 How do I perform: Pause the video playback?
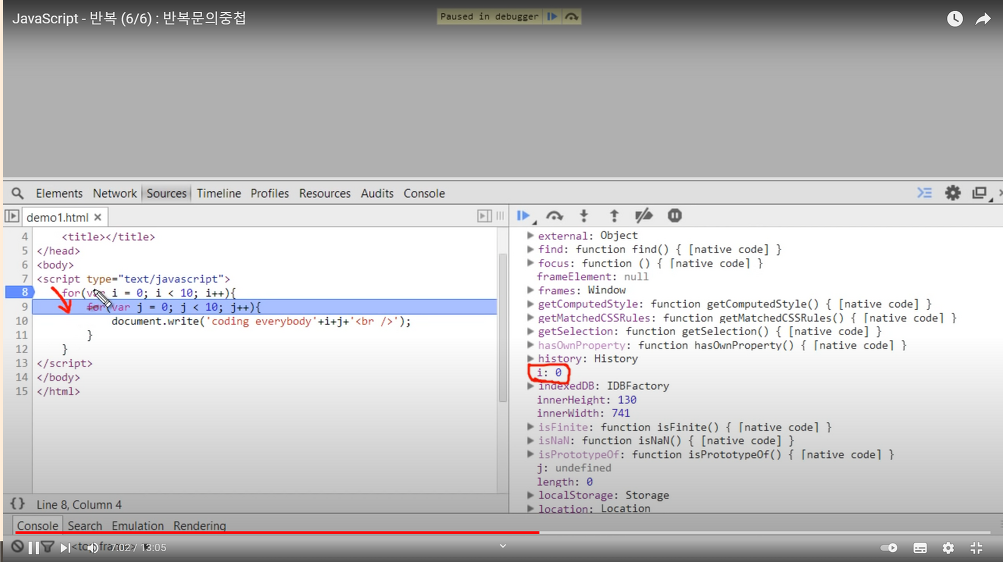pos(34,547)
